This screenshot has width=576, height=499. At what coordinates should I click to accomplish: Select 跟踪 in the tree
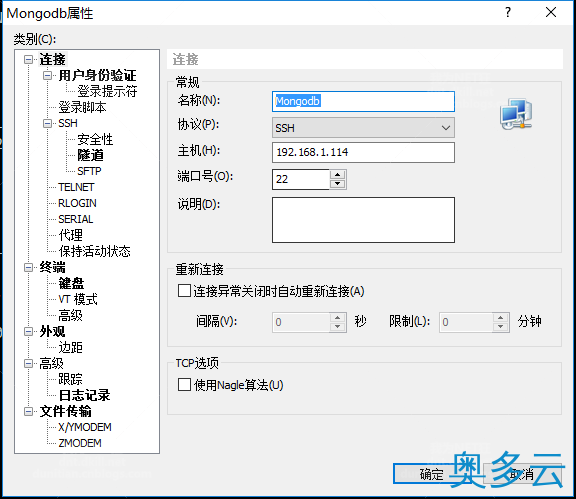[x=71, y=379]
